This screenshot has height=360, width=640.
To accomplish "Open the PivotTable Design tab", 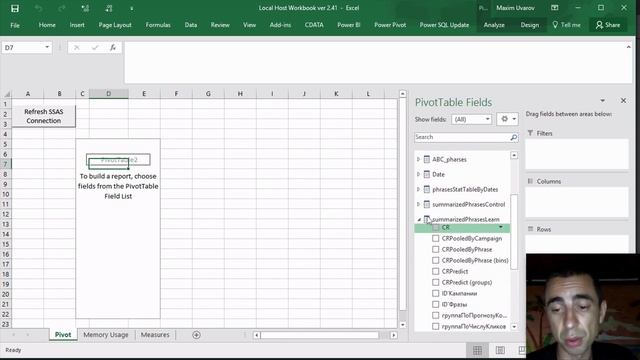I will [529, 25].
